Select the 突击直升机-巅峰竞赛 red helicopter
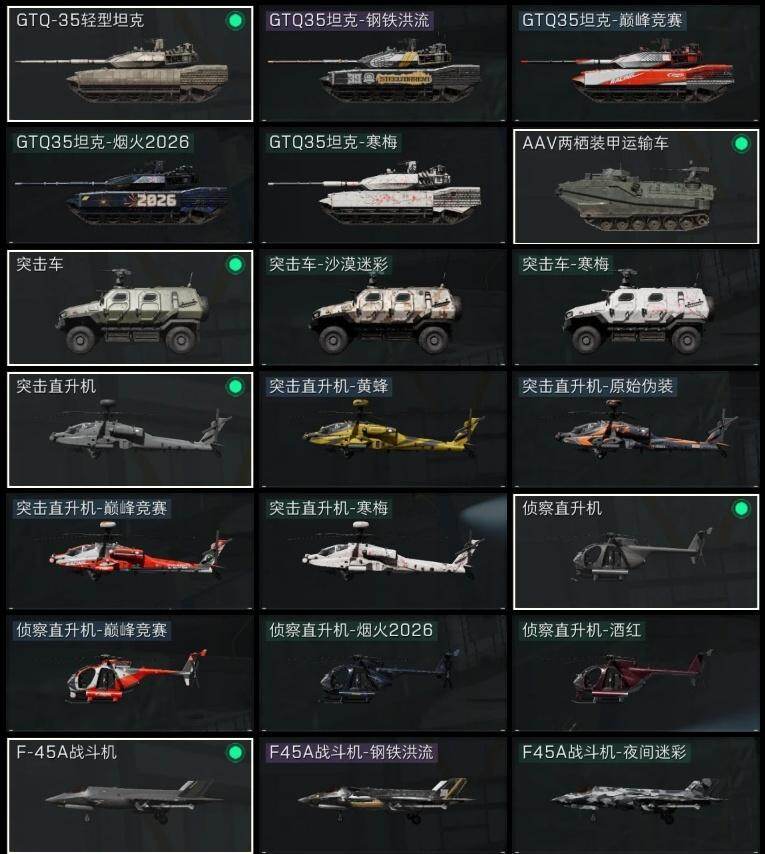765x854 pixels. pyautogui.click(x=130, y=551)
